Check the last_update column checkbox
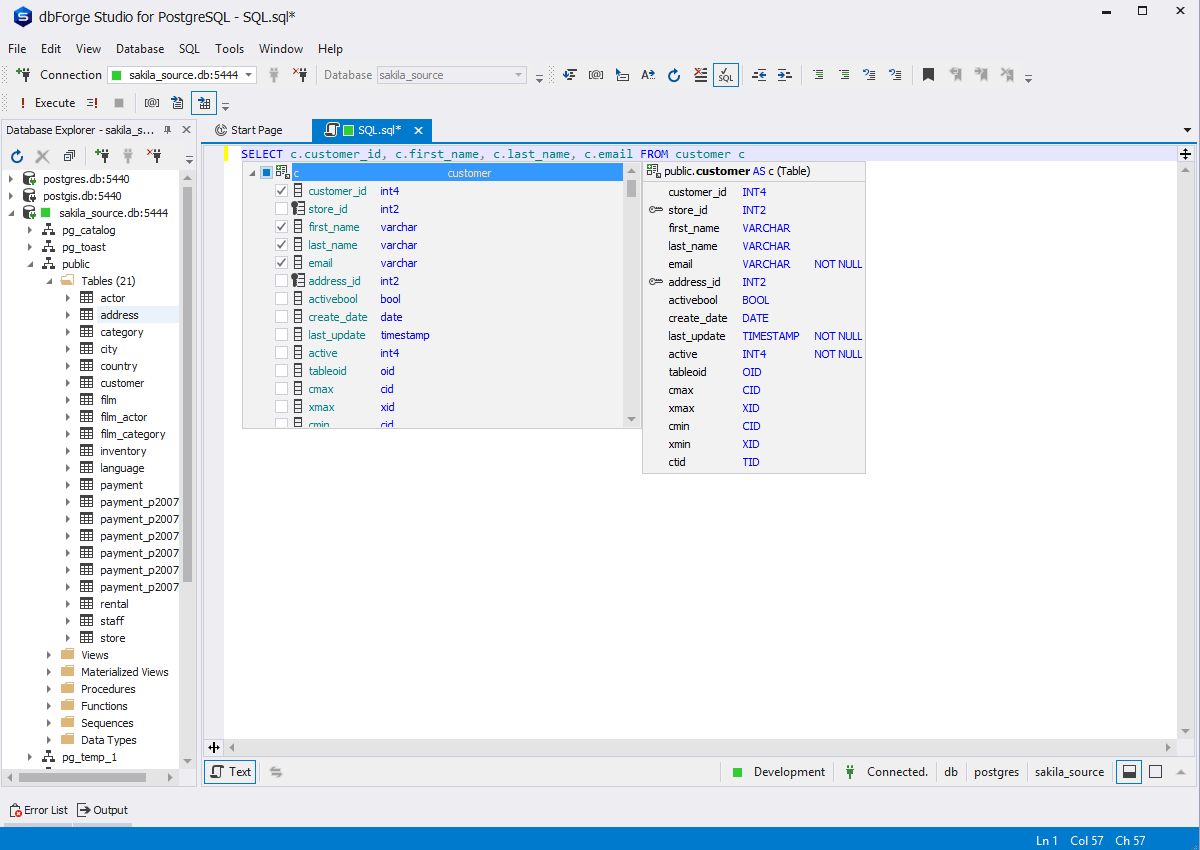Screen dimensions: 1200x850 coord(282,335)
